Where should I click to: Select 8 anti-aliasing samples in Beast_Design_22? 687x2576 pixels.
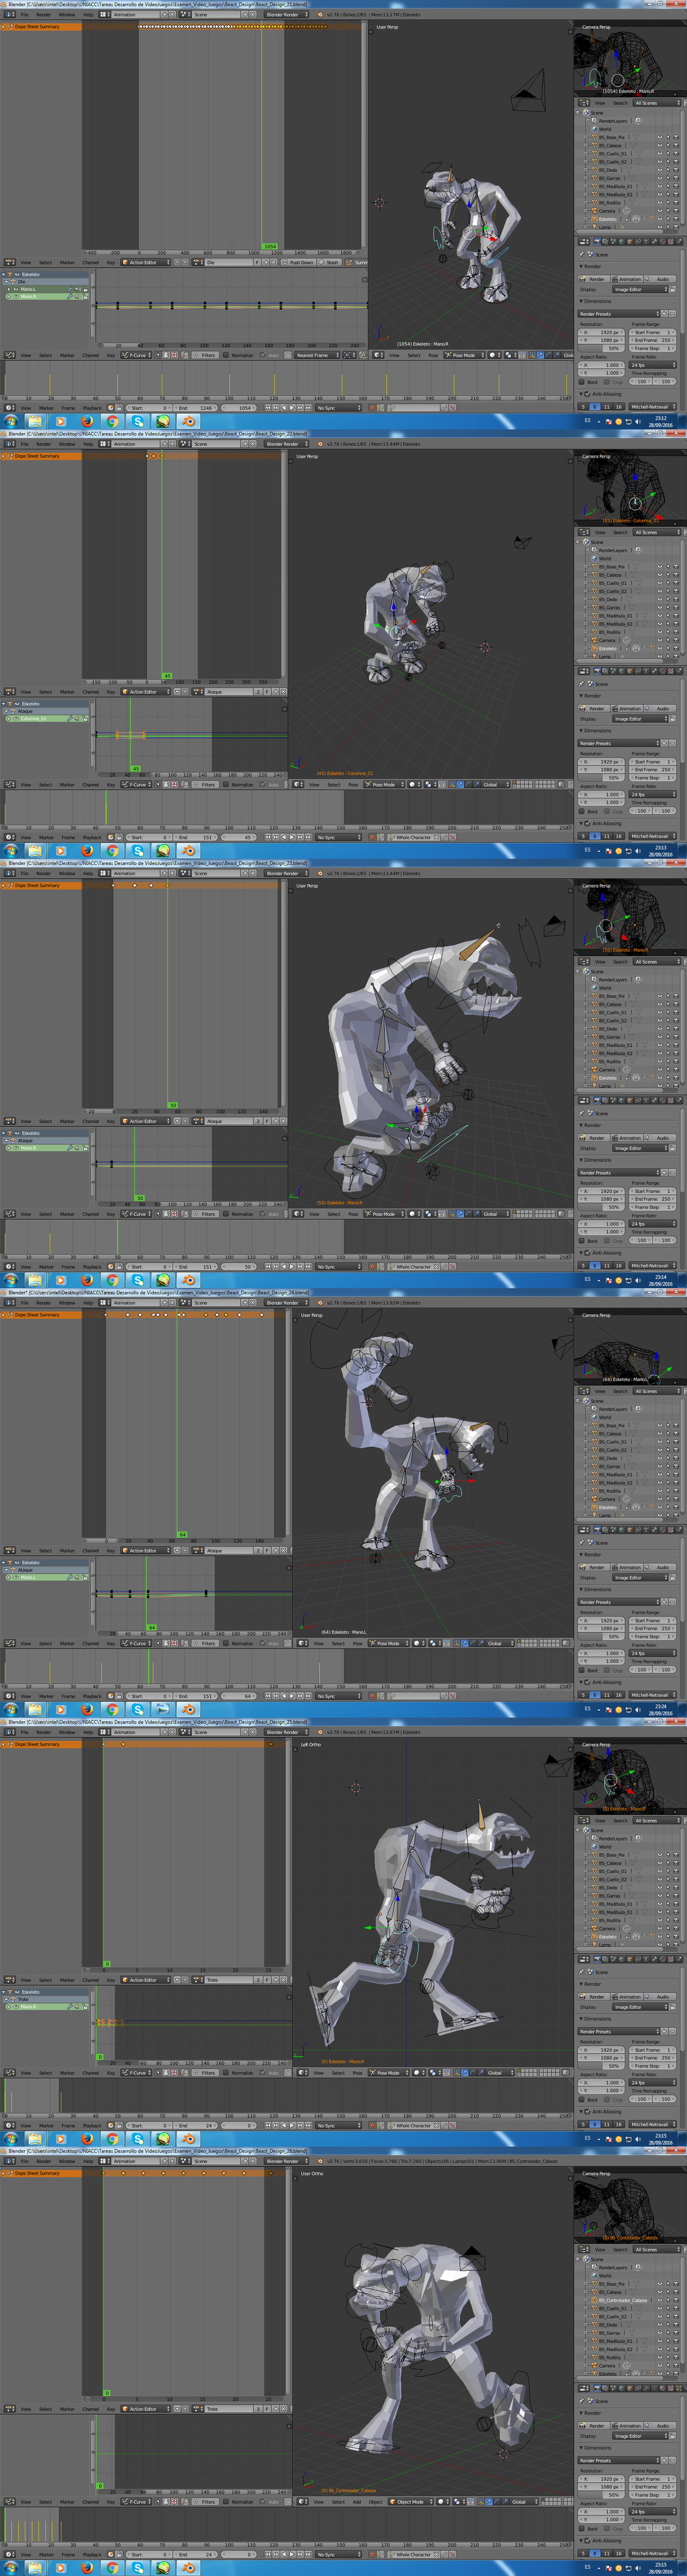tap(596, 836)
